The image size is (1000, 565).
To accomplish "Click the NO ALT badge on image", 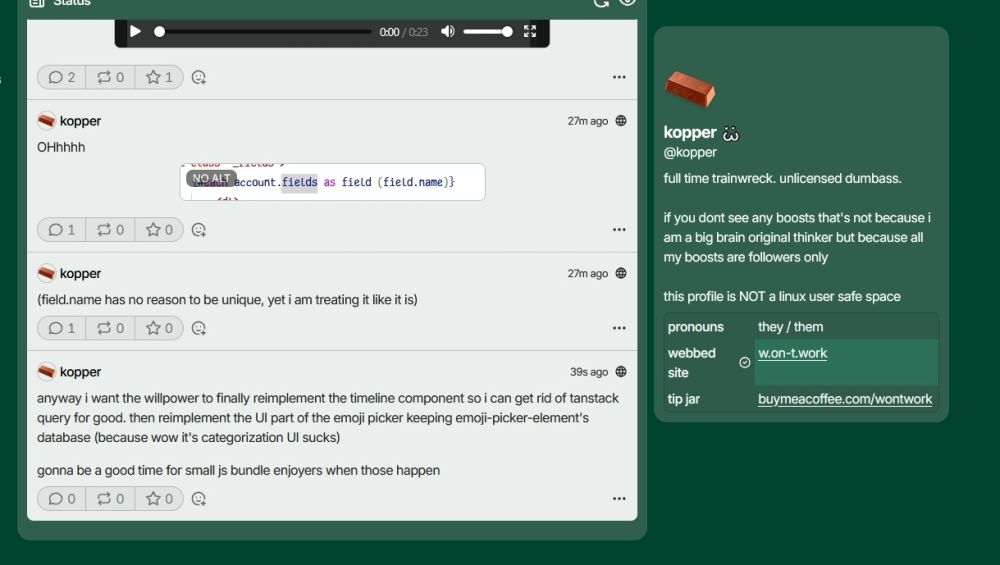I will tap(211, 178).
